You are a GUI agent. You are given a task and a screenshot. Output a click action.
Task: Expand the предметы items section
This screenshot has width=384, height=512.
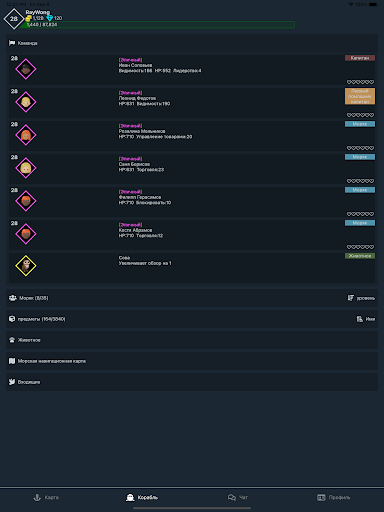192,319
